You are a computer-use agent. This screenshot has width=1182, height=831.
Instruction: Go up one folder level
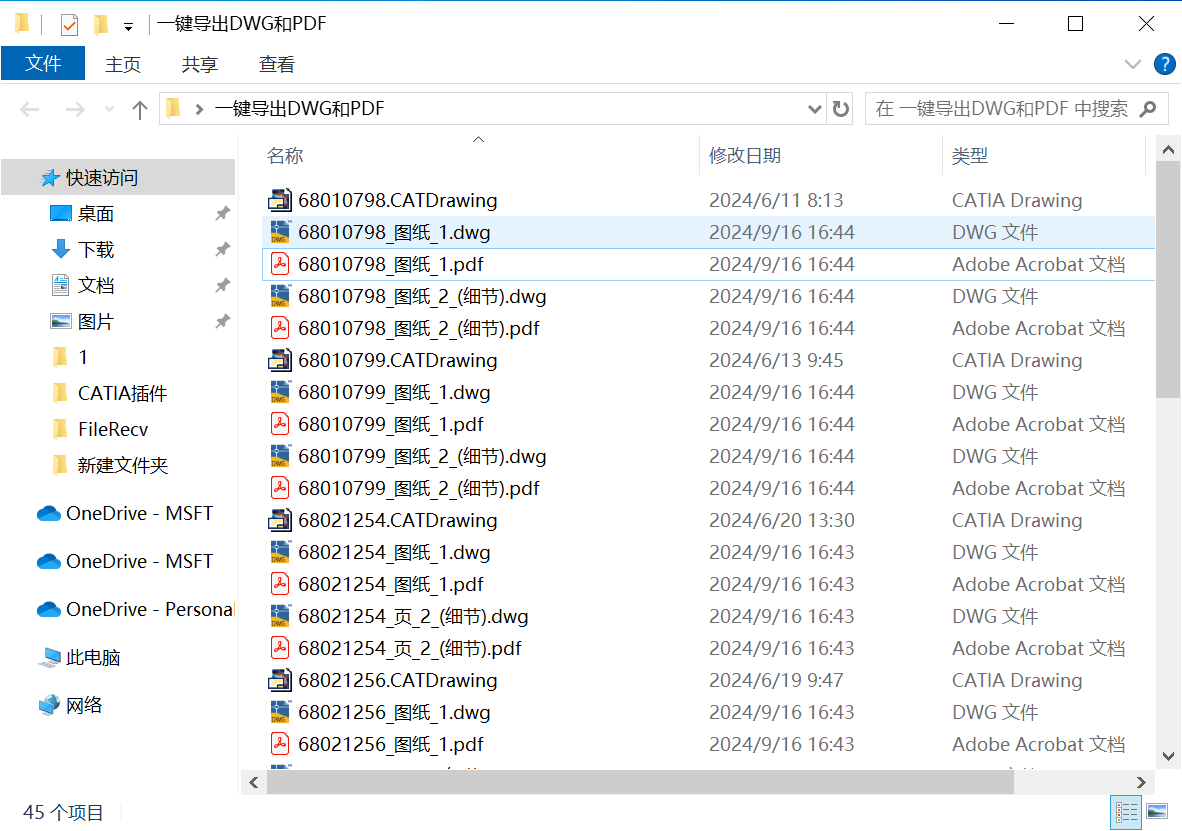[140, 109]
